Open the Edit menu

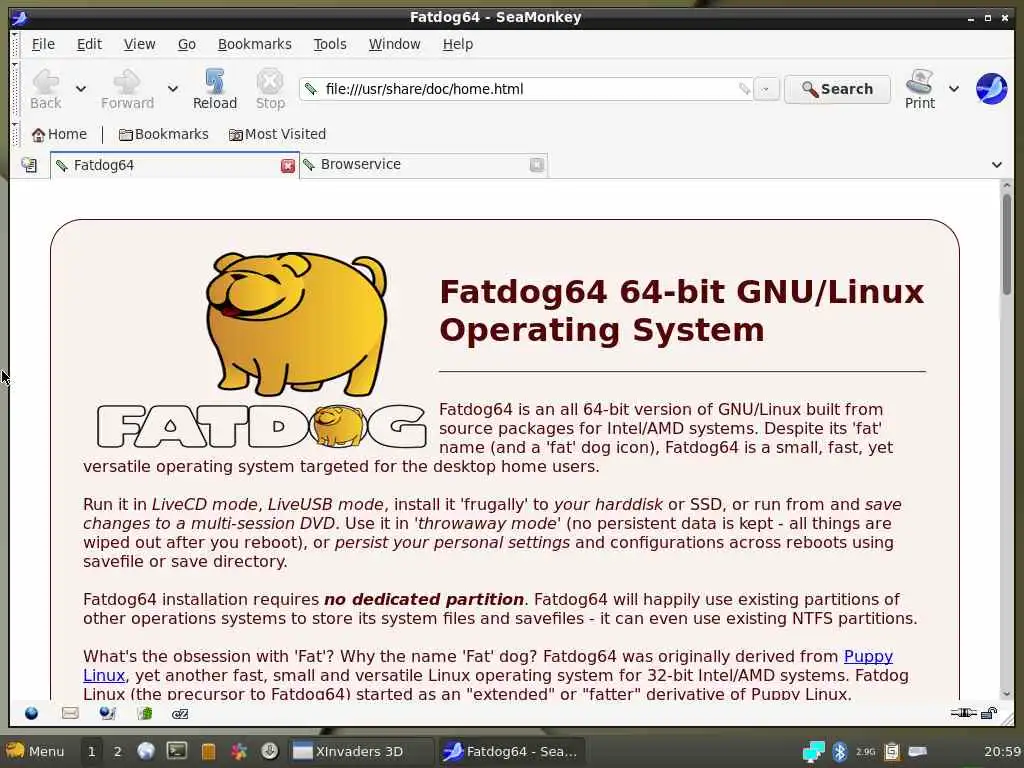(x=89, y=44)
